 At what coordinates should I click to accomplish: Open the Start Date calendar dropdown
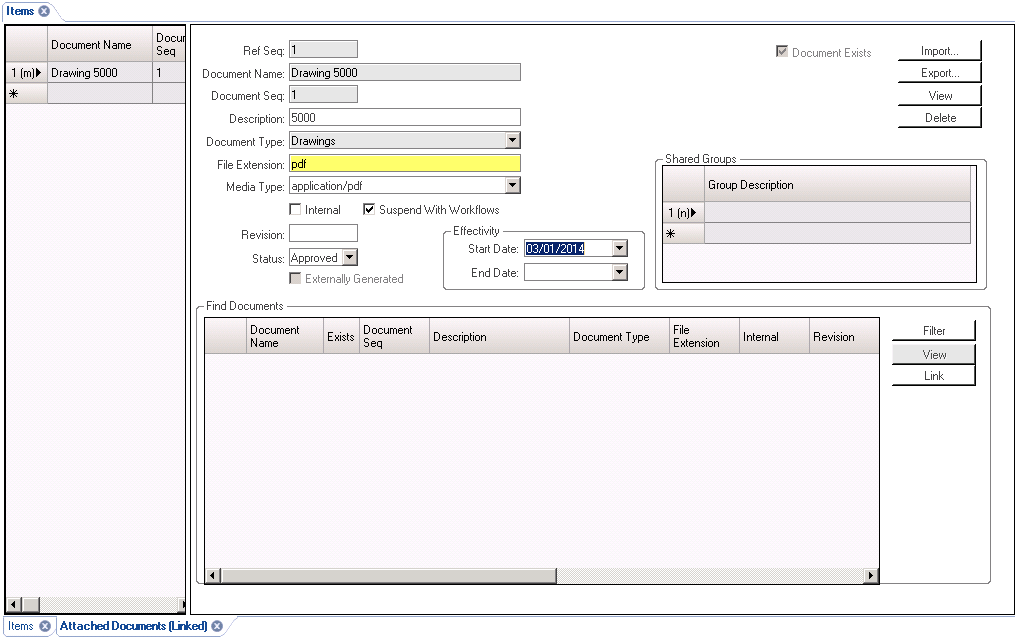620,249
